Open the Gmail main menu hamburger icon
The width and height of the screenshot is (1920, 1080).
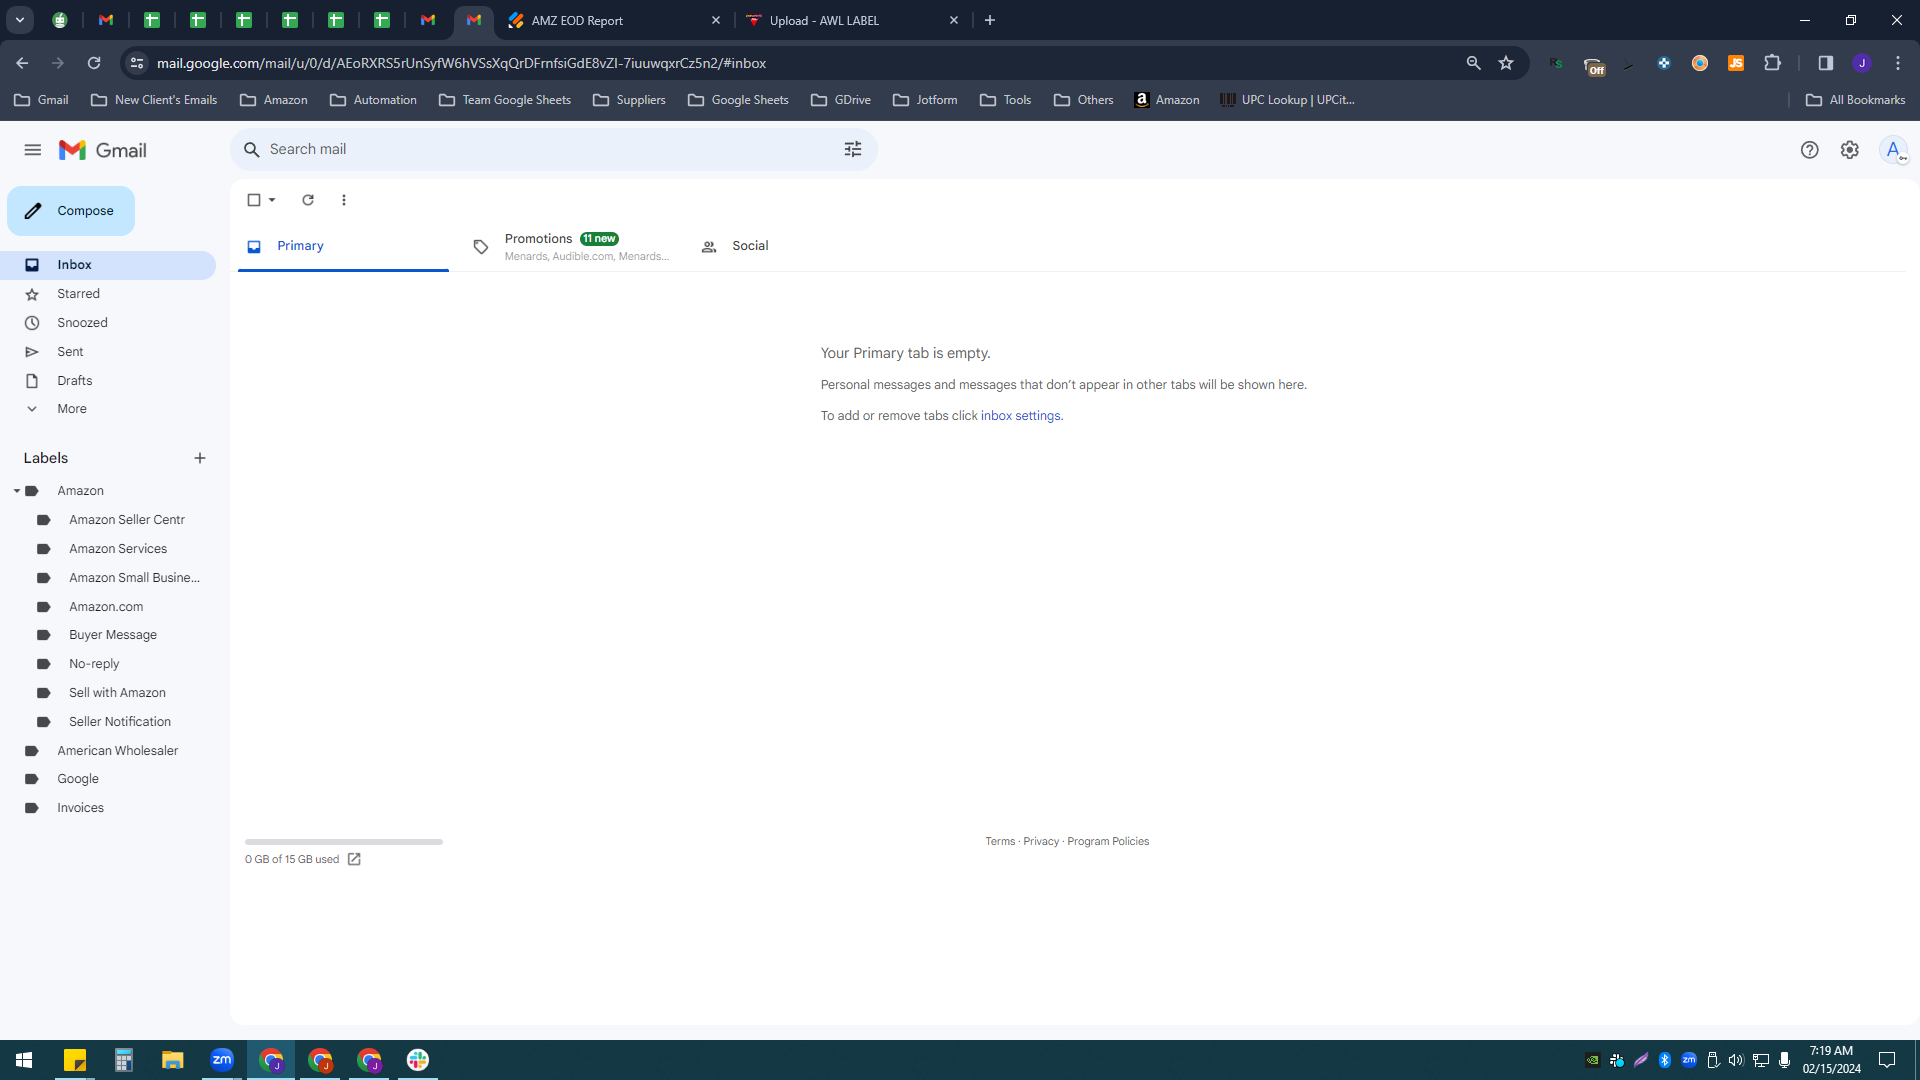click(33, 150)
